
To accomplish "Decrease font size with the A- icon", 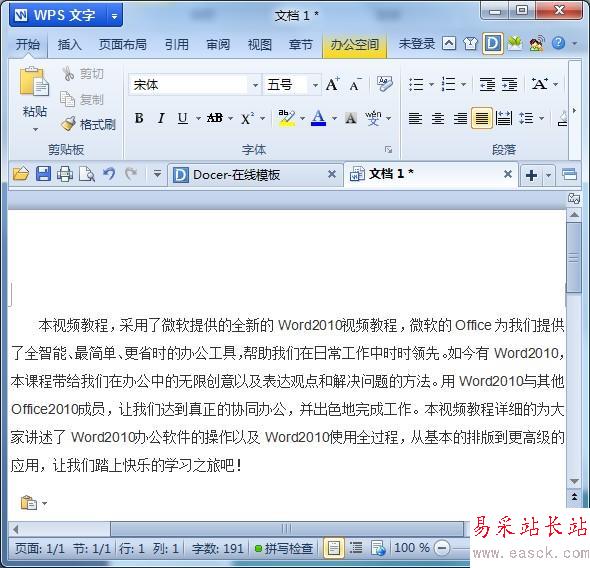I will [355, 85].
